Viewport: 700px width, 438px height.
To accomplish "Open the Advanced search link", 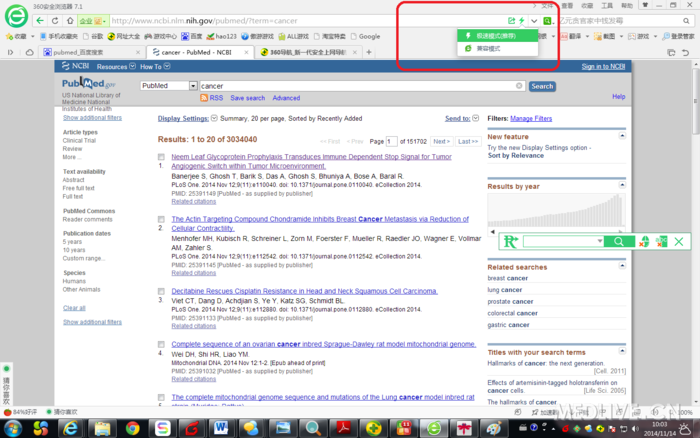I will [286, 98].
